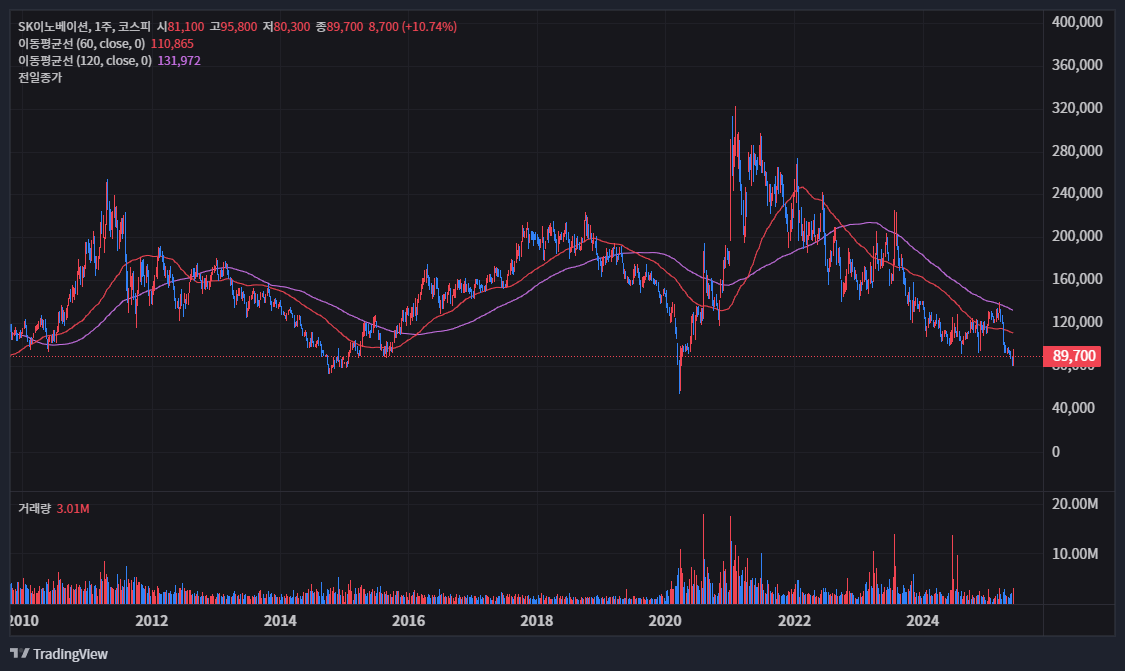Click the 2024 time axis label
This screenshot has height=671, width=1125.
[x=923, y=621]
